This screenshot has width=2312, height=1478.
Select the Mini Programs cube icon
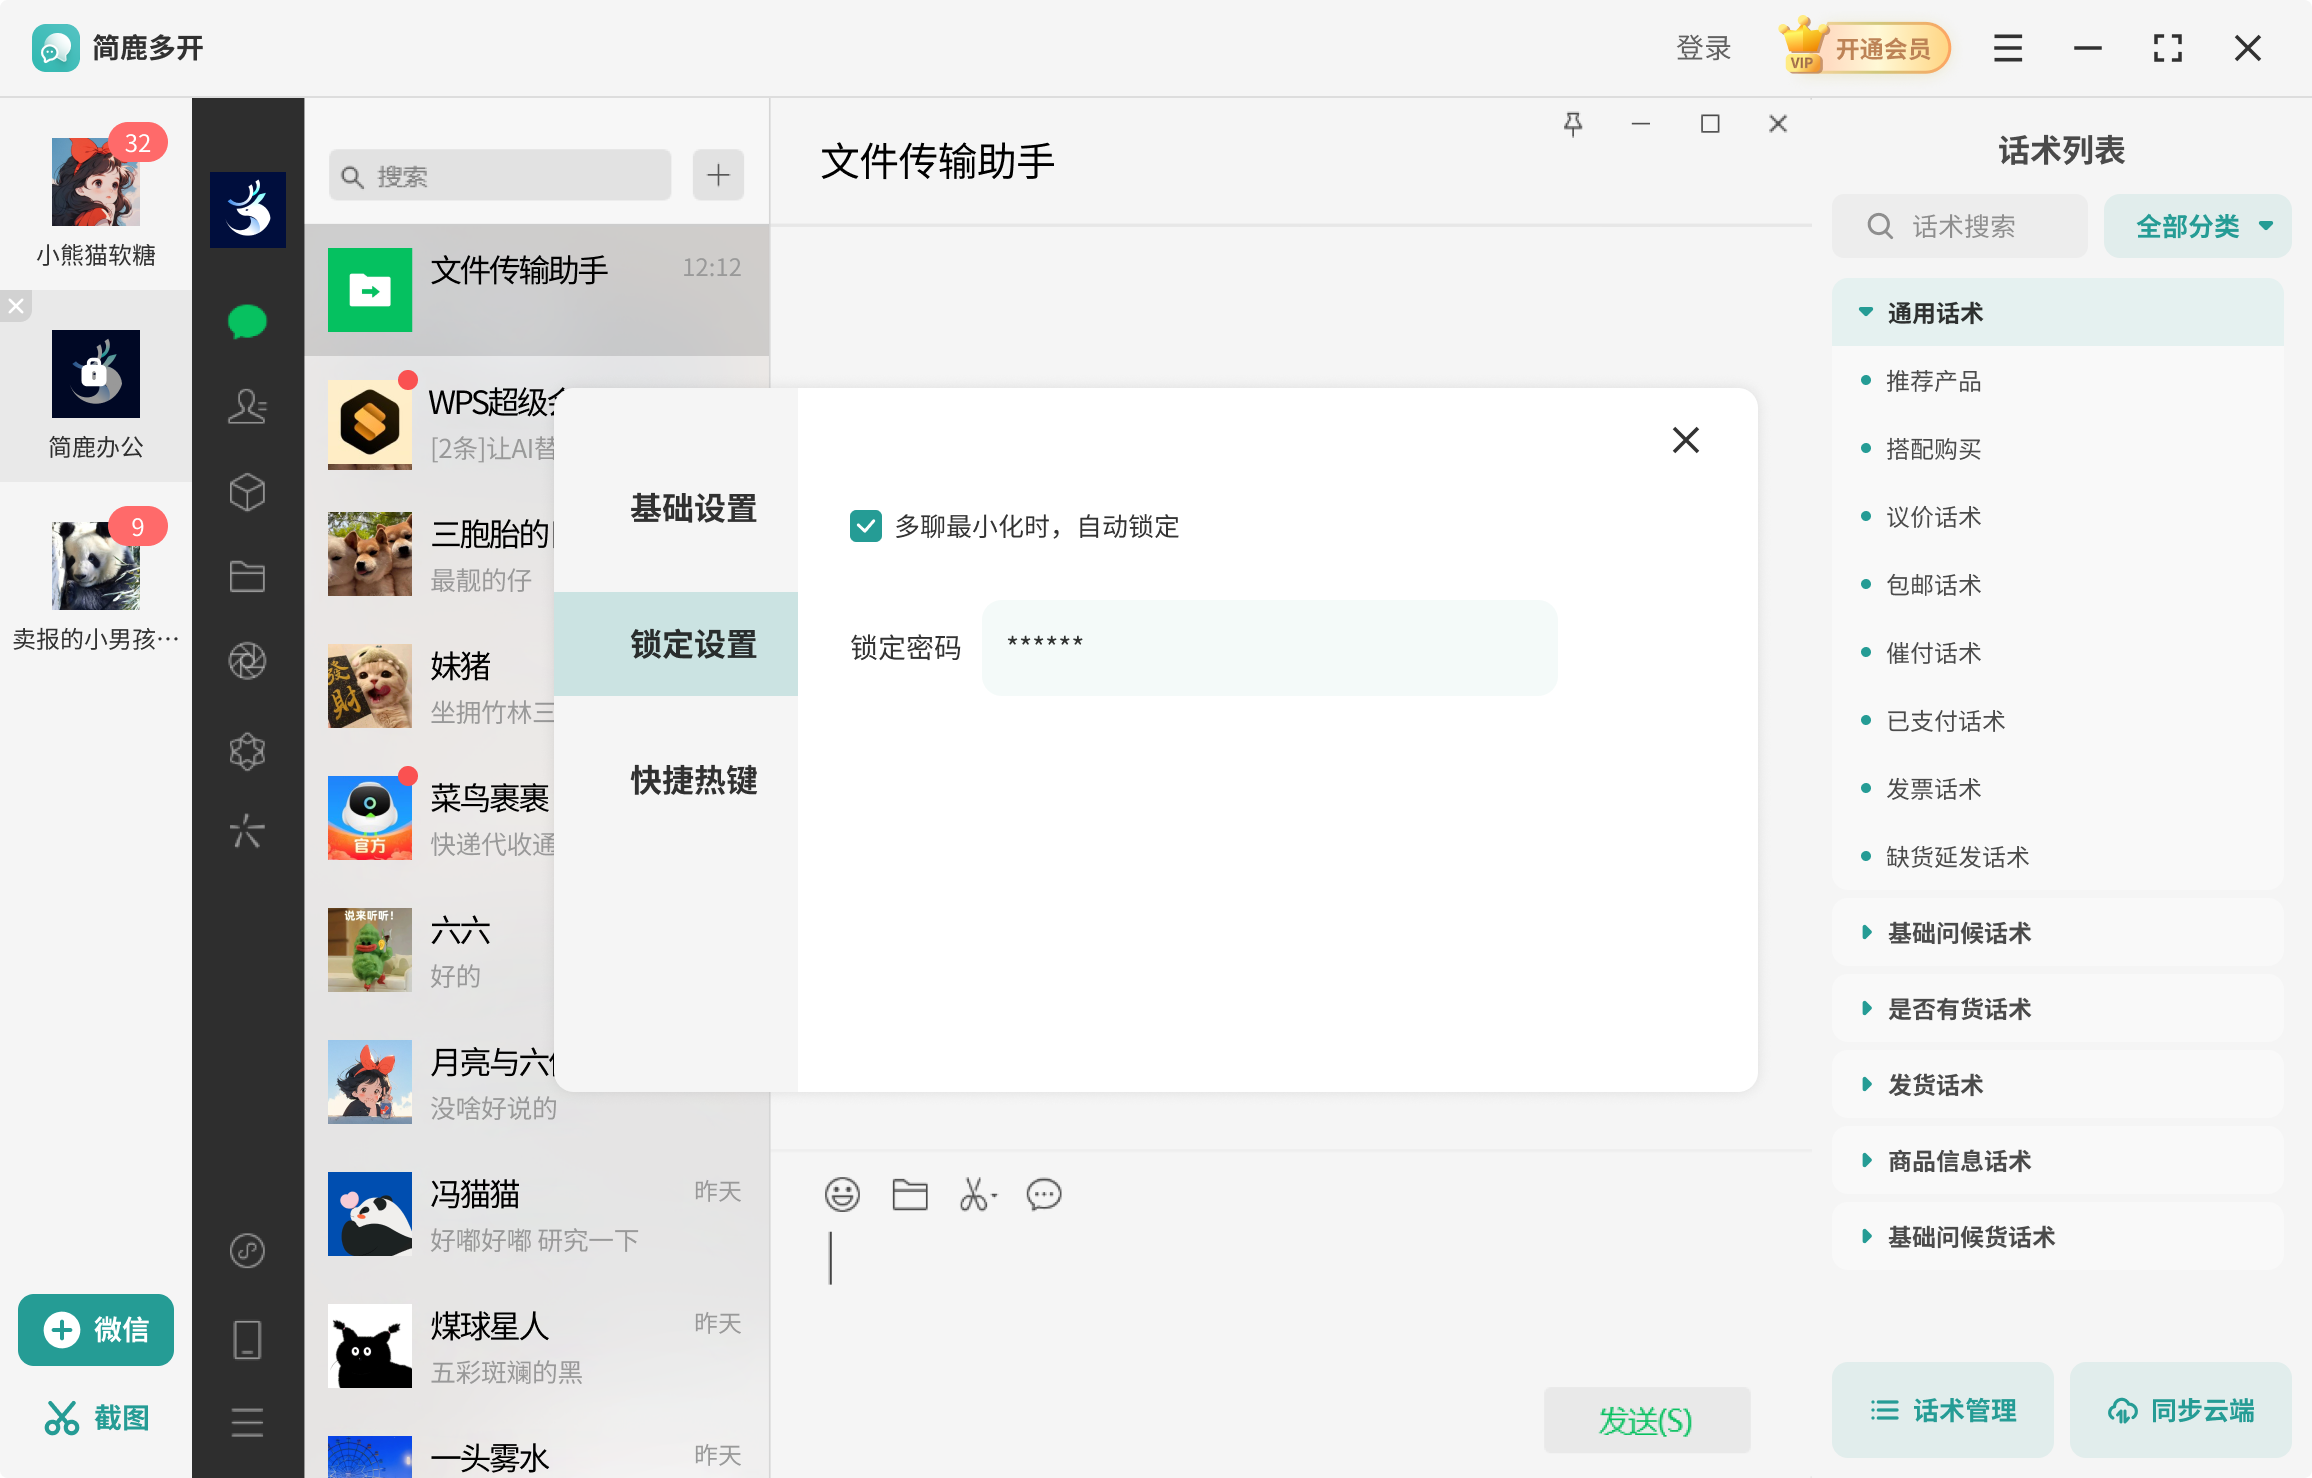click(247, 492)
